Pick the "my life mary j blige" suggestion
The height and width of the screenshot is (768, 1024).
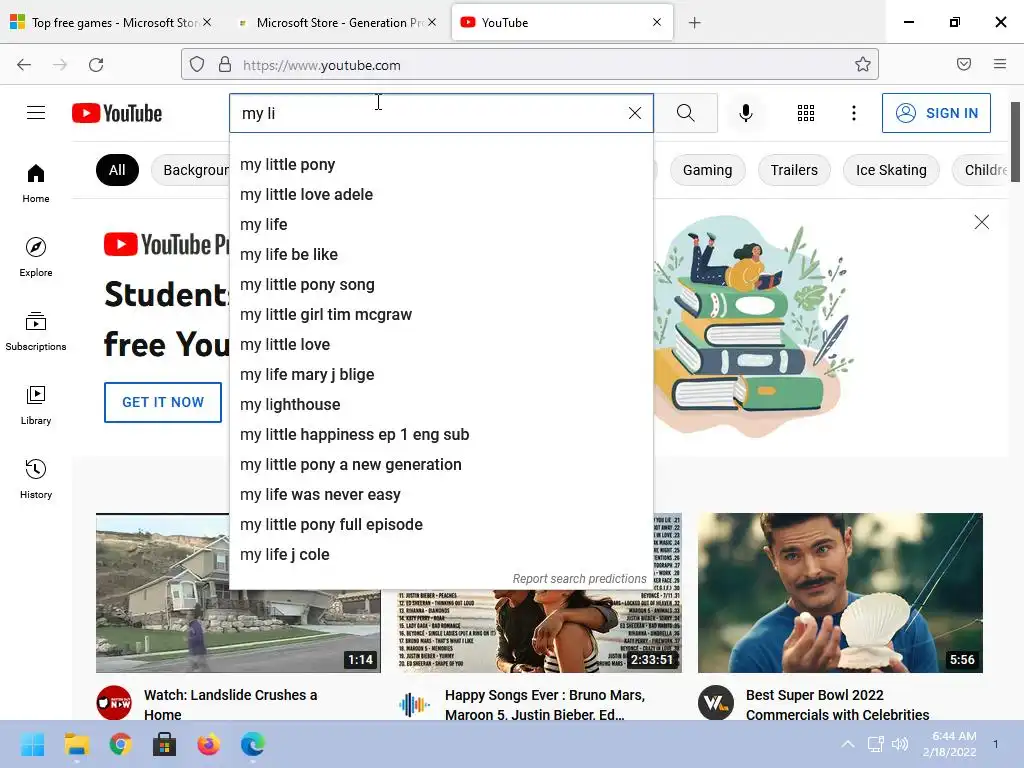441,375
